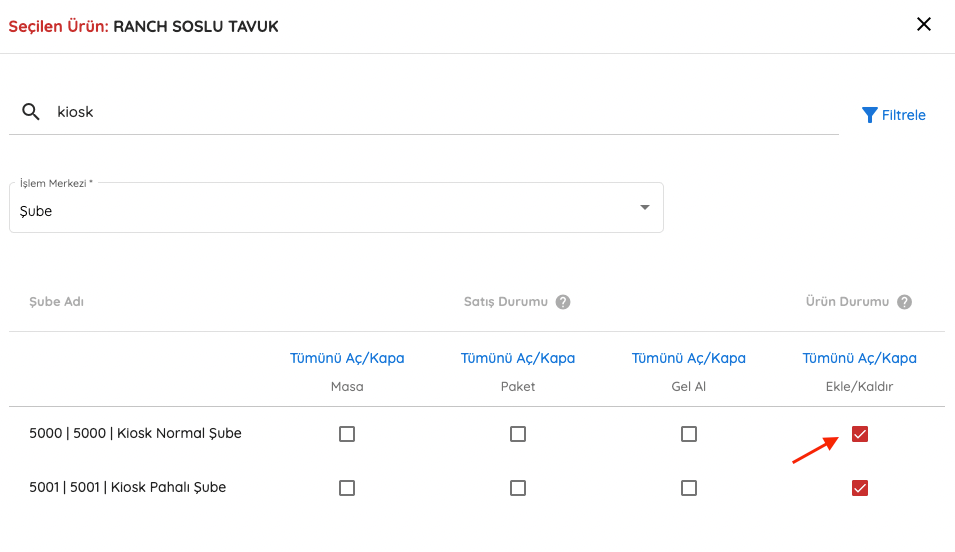Enable Masa for Kiosk Normal Şube
Viewport: 955px width, 552px height.
coord(347,434)
